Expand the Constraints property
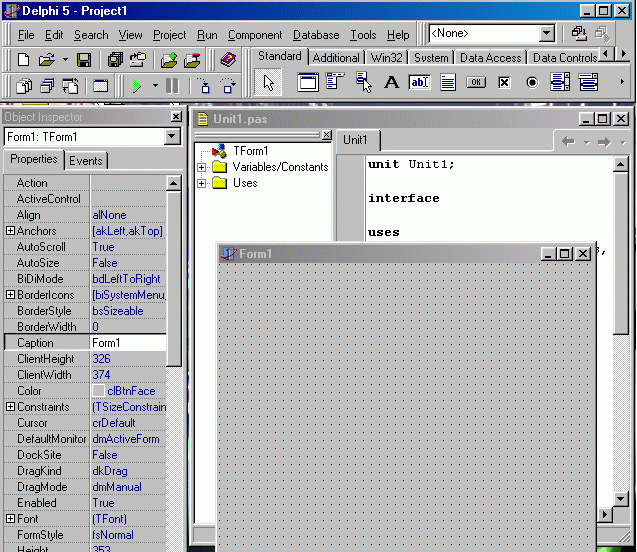Image resolution: width=637 pixels, height=552 pixels. coord(11,407)
